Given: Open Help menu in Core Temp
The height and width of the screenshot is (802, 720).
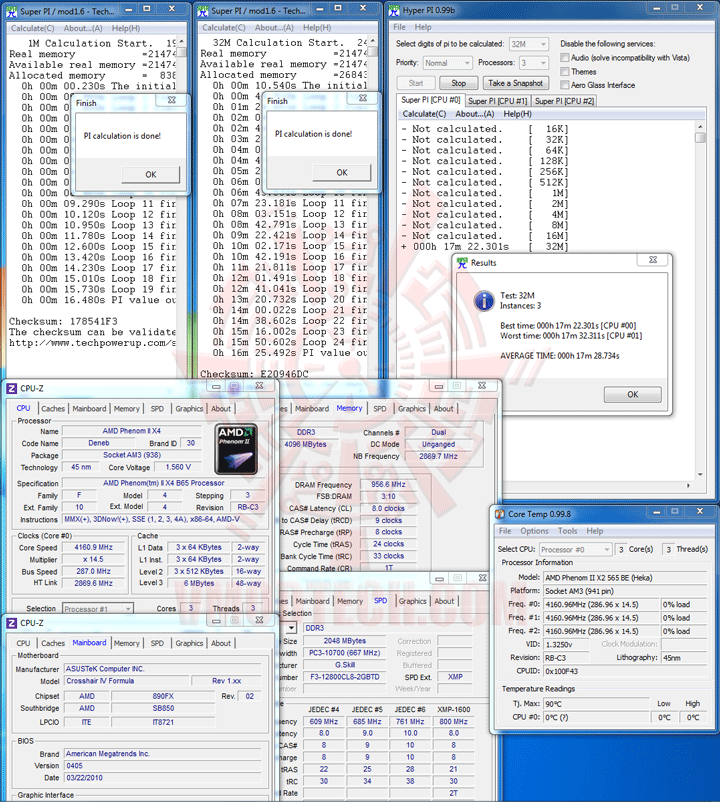Looking at the screenshot, I should (x=595, y=531).
